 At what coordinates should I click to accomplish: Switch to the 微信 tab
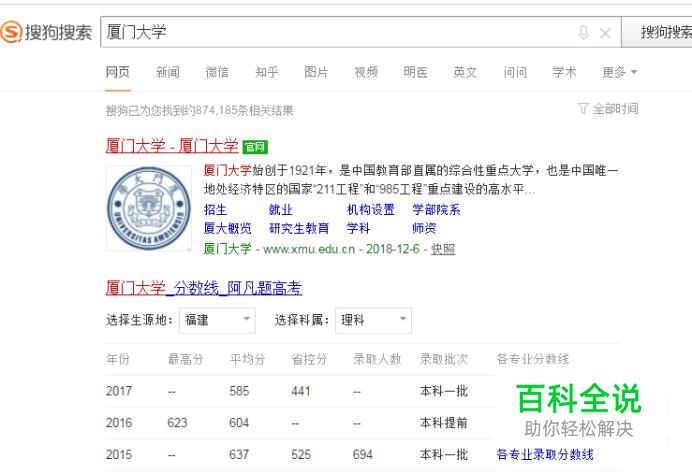(x=217, y=72)
